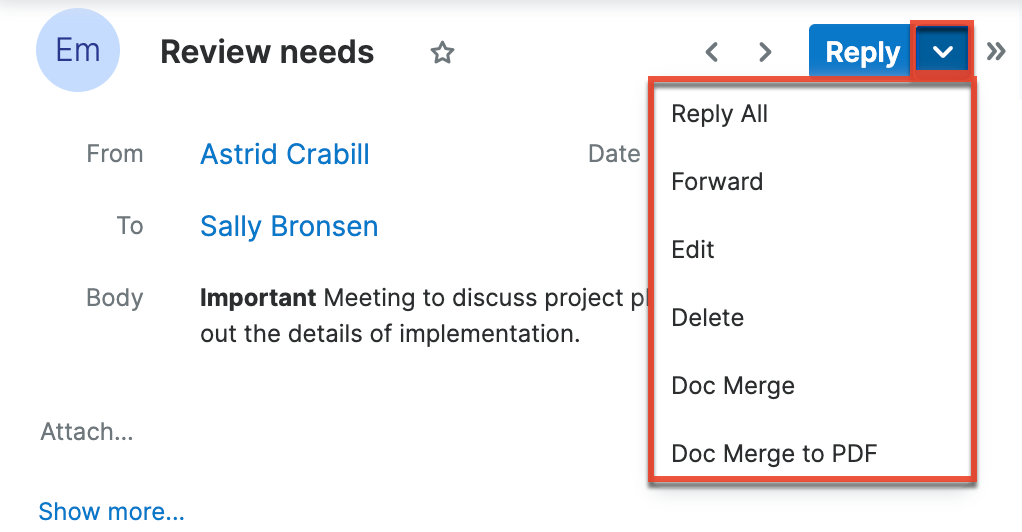Expand fields with Show more link
This screenshot has width=1022, height=532.
[x=111, y=512]
